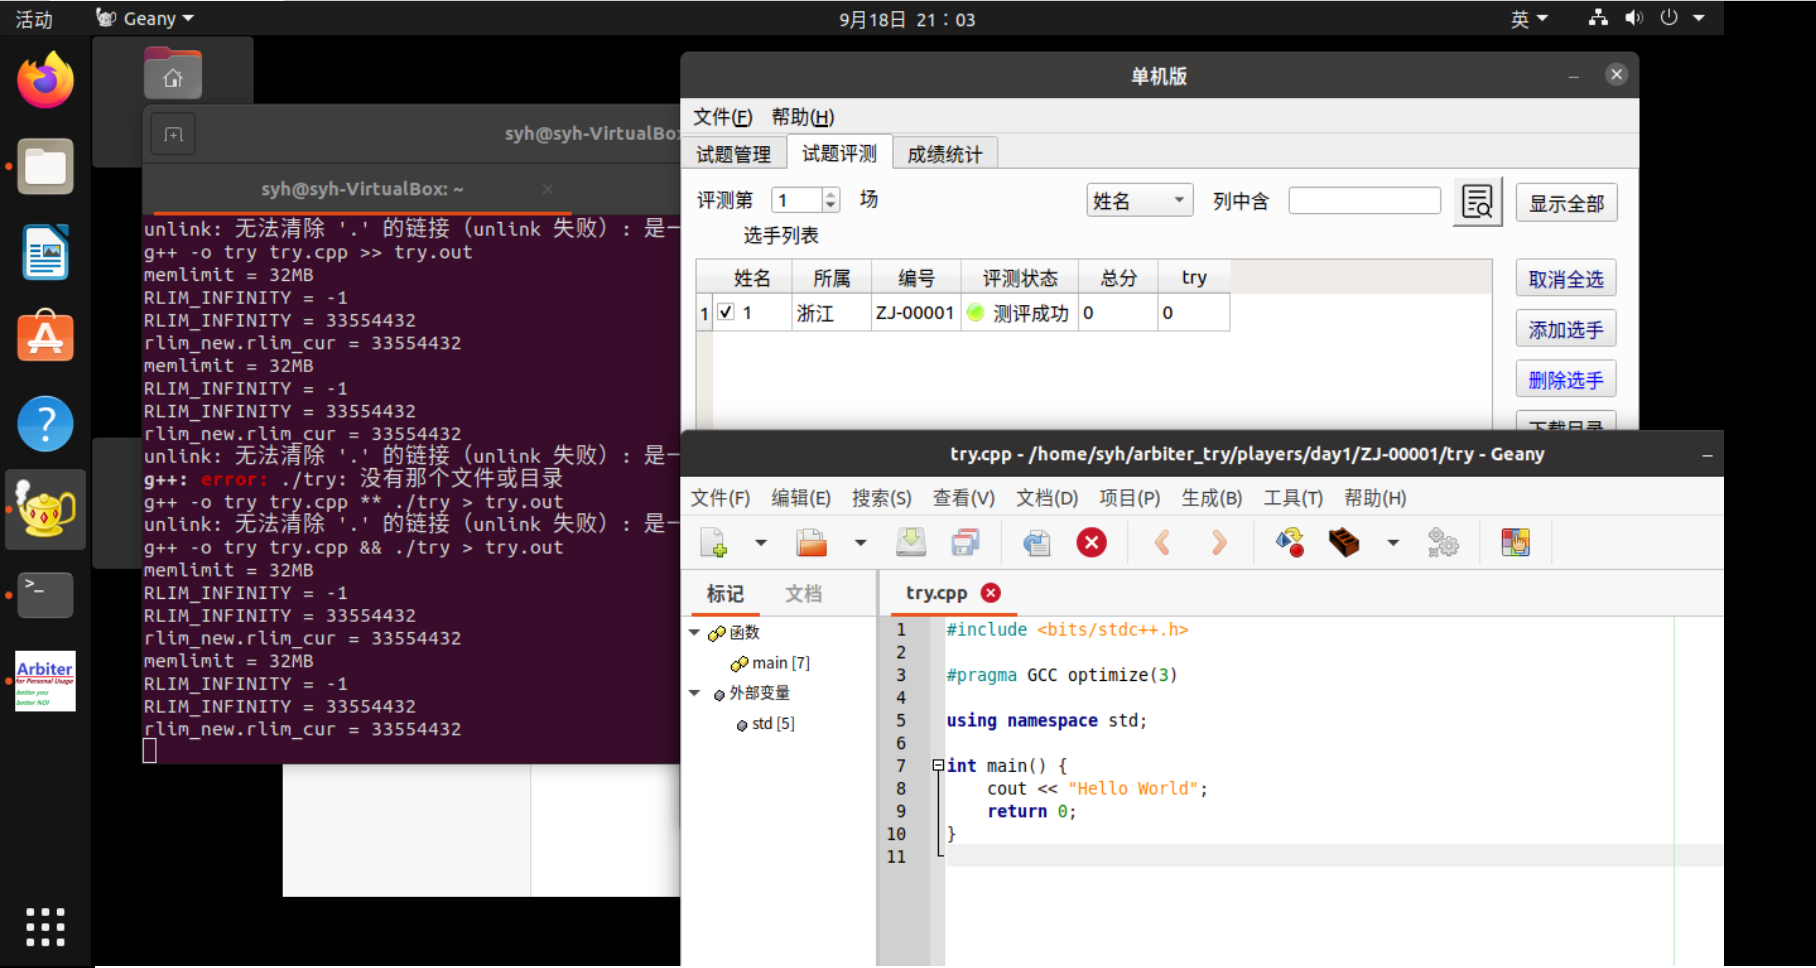Collapse the 函数 tree node
This screenshot has height=968, width=1816.
695,632
